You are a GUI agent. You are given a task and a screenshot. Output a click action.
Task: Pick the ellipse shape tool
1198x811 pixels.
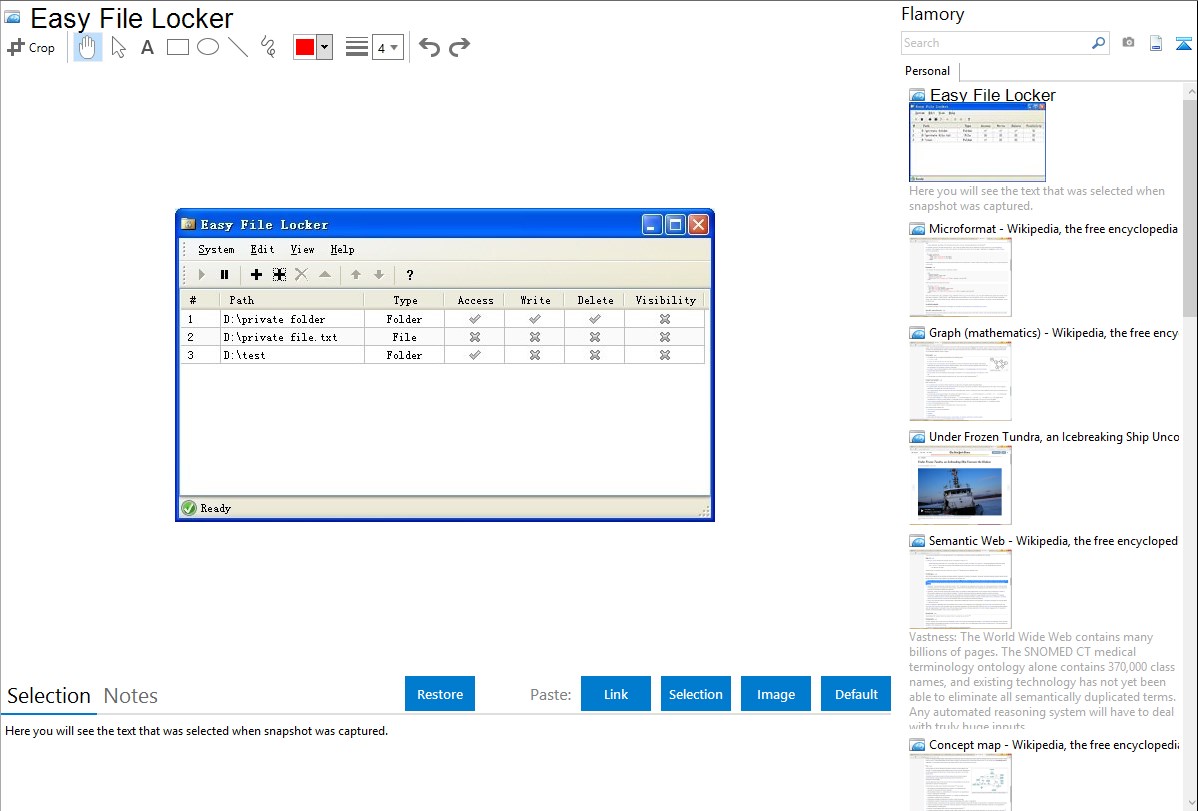pos(208,47)
